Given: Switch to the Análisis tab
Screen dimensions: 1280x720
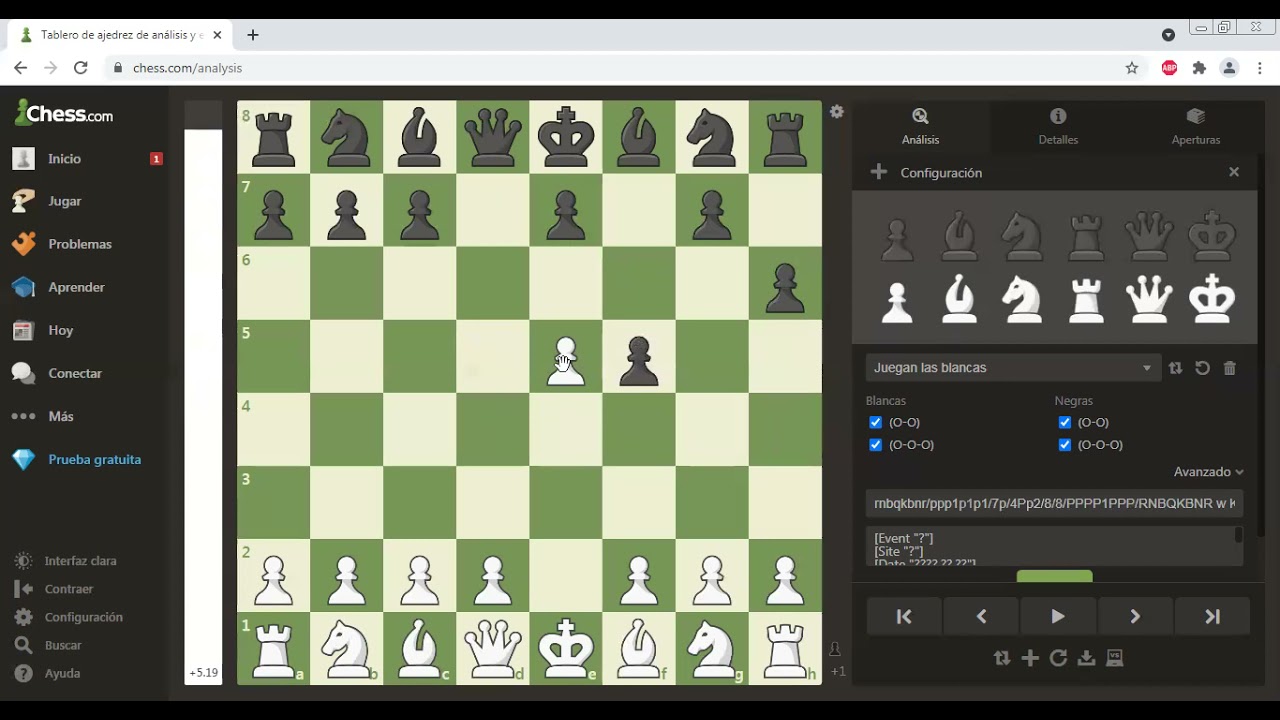Looking at the screenshot, I should click(920, 127).
